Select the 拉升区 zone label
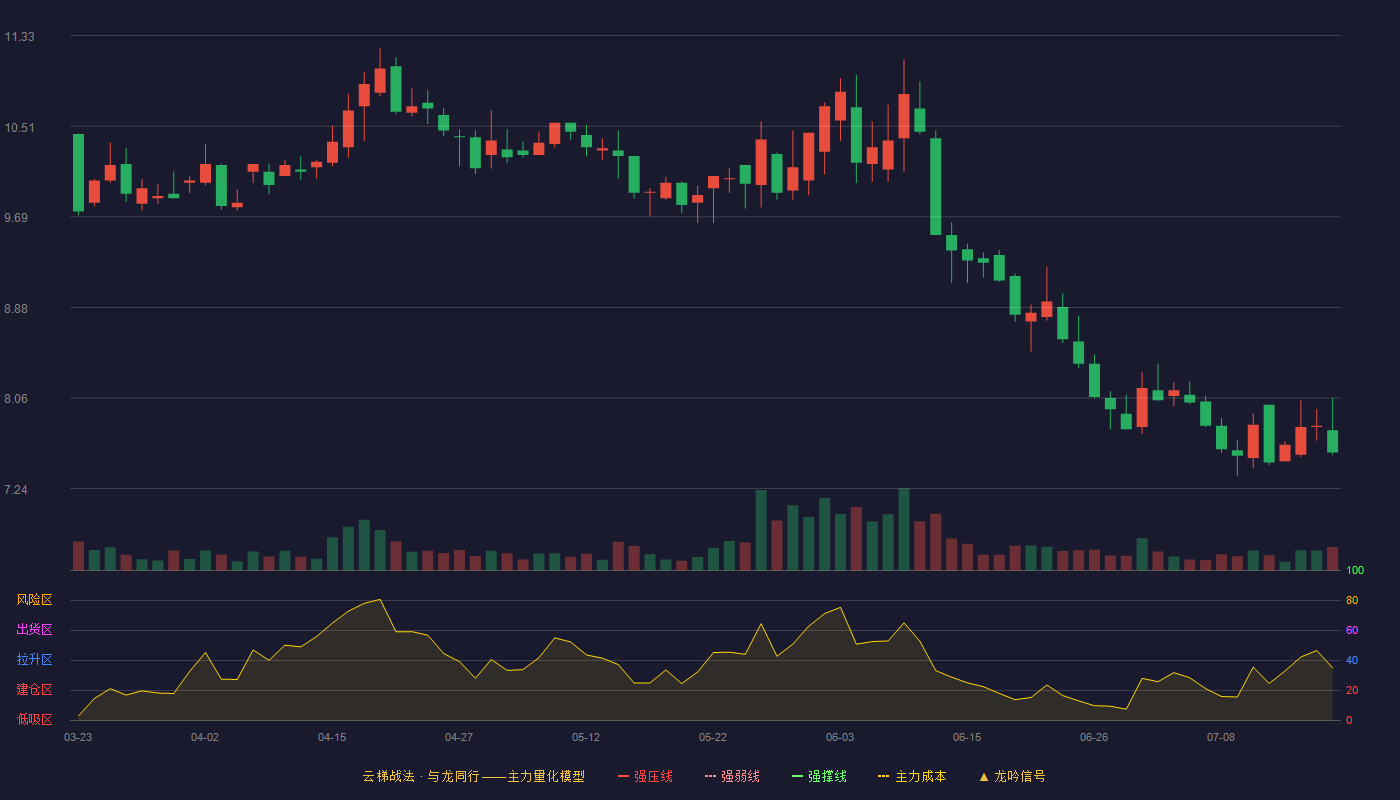This screenshot has height=800, width=1400. 34,660
